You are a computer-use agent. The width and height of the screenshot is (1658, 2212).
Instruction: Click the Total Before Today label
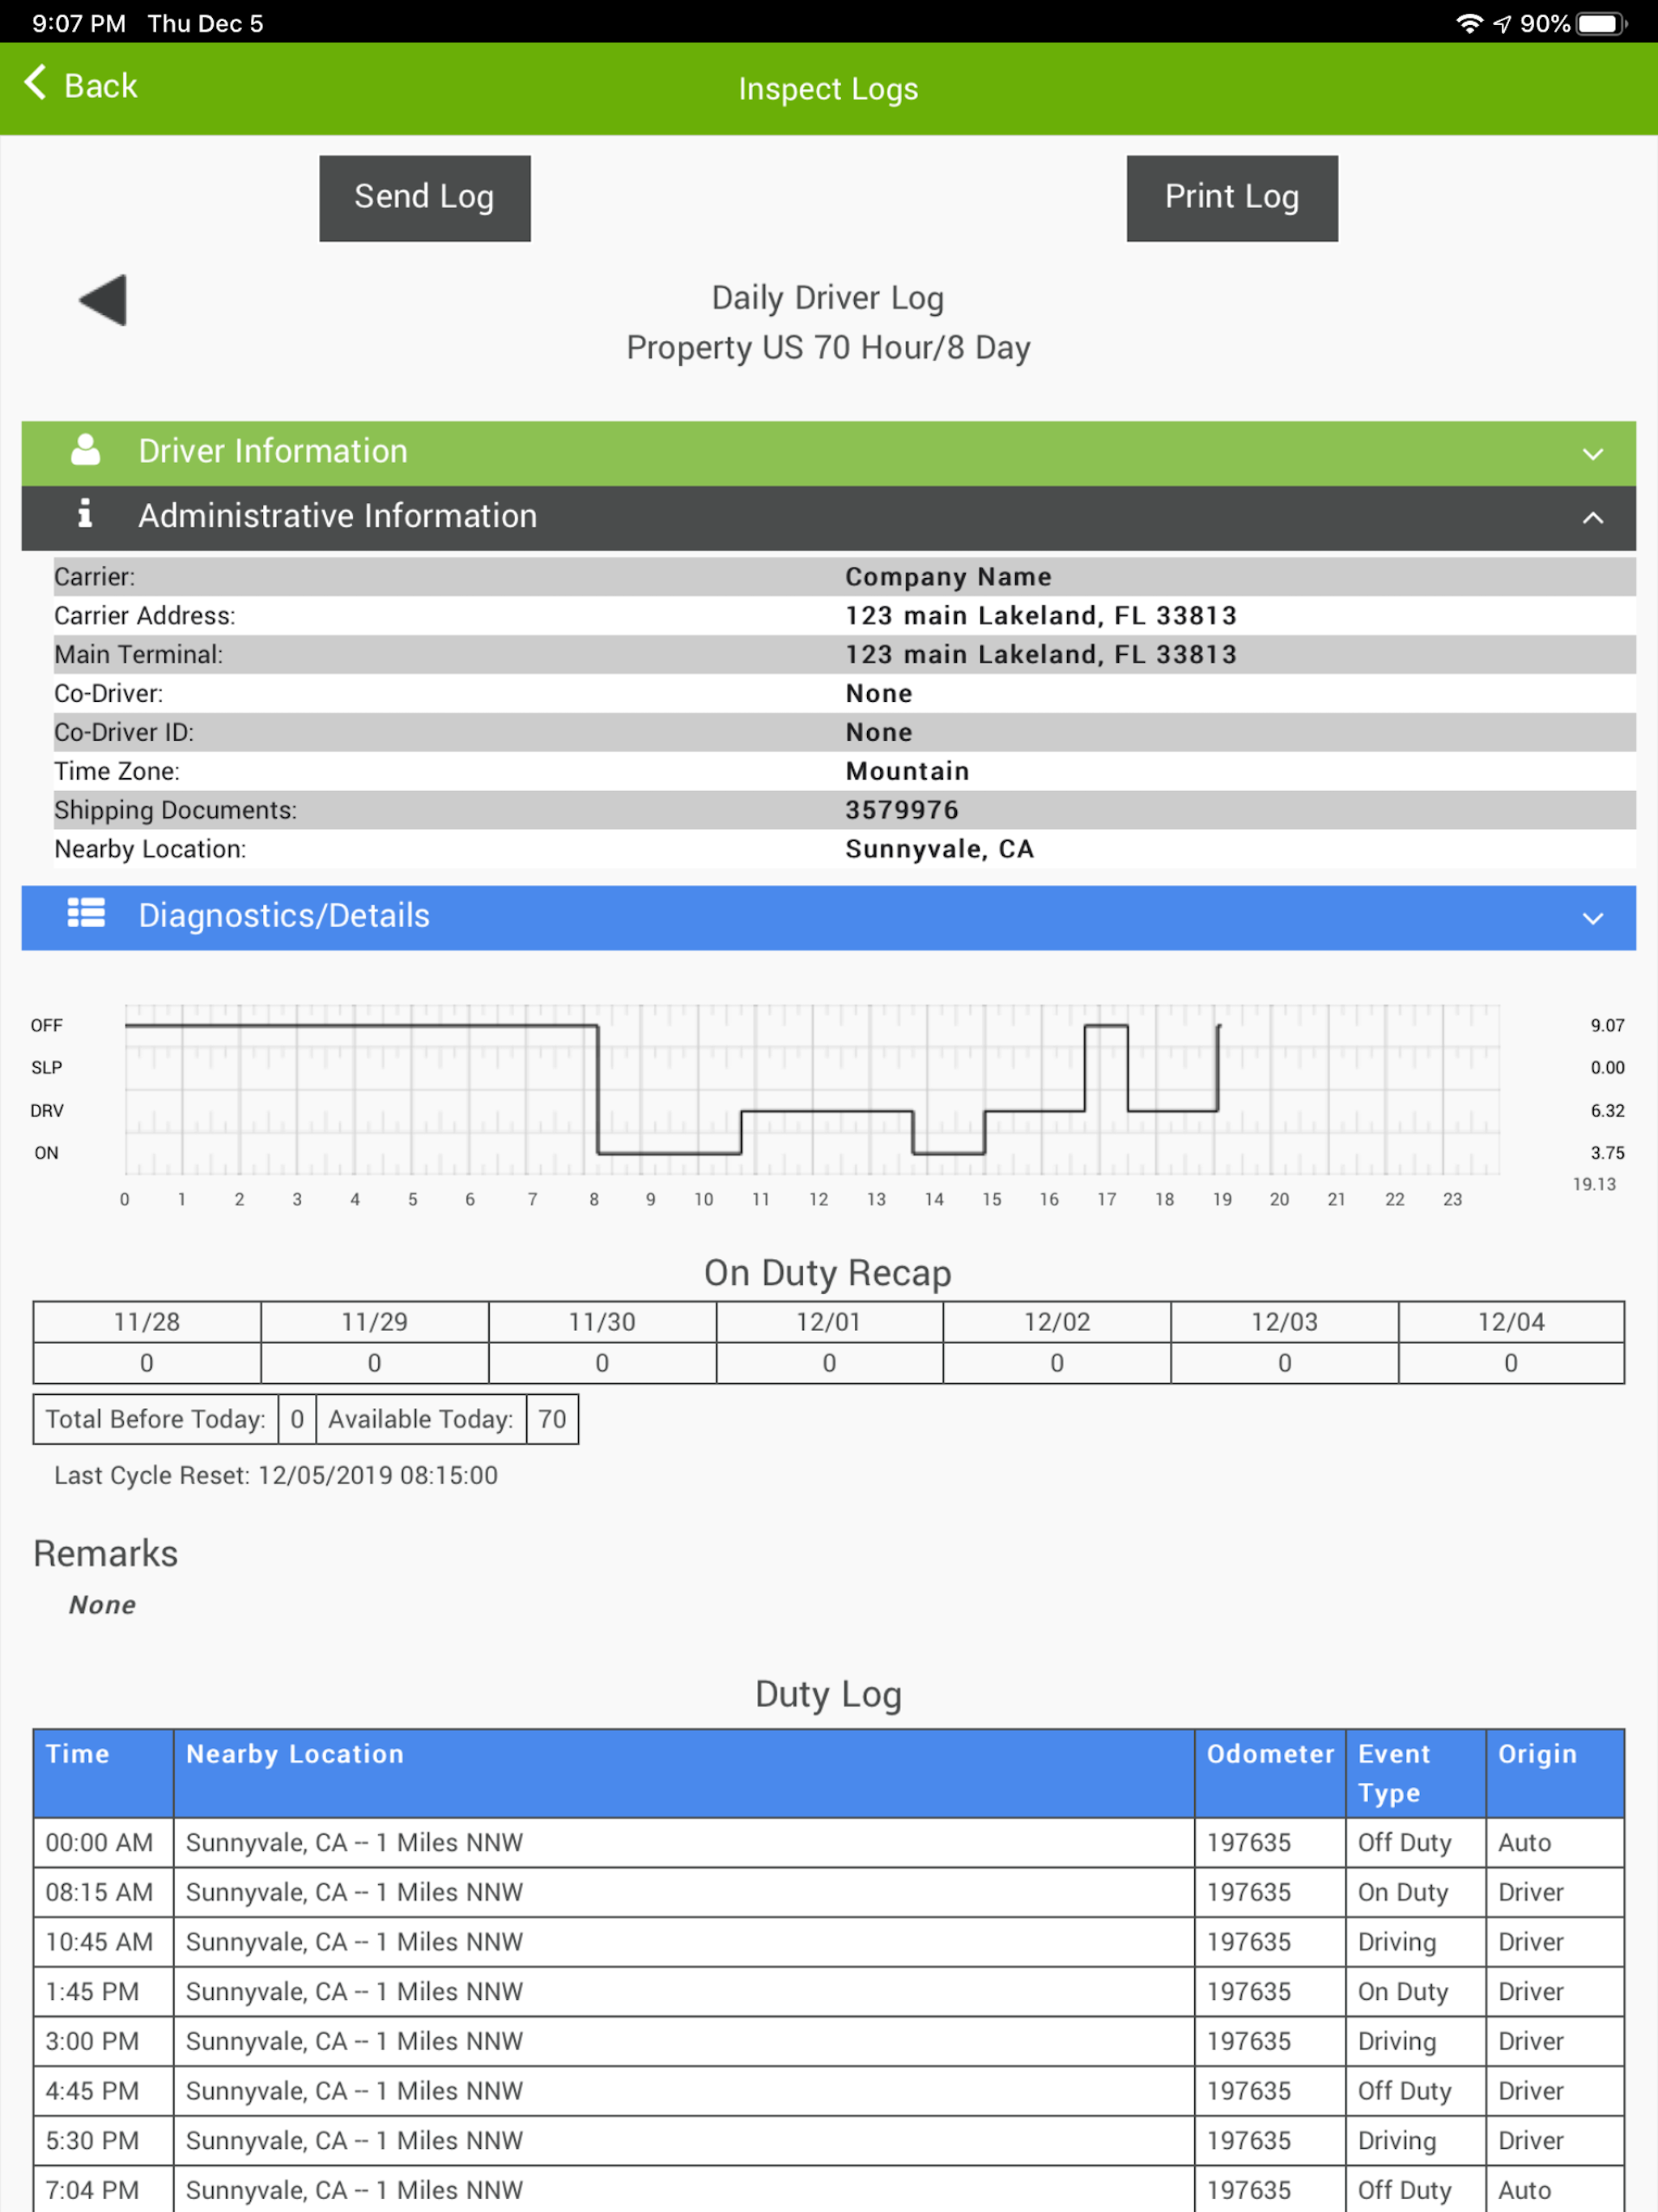[x=155, y=1419]
